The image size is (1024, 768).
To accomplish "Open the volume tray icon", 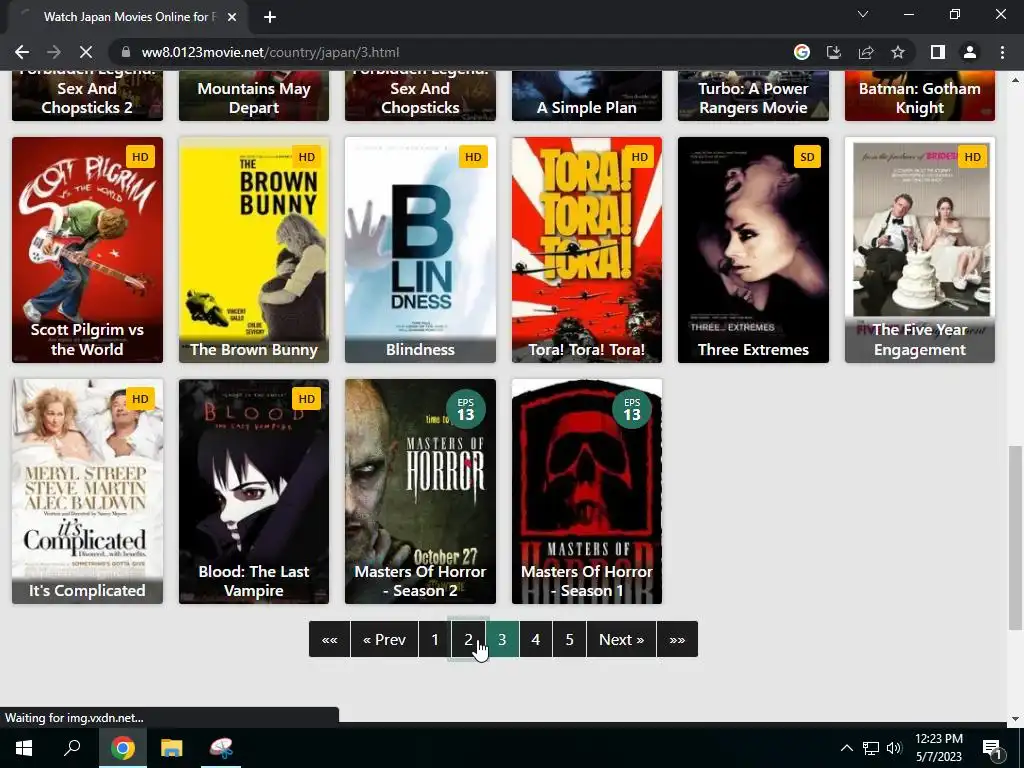I will [x=894, y=748].
